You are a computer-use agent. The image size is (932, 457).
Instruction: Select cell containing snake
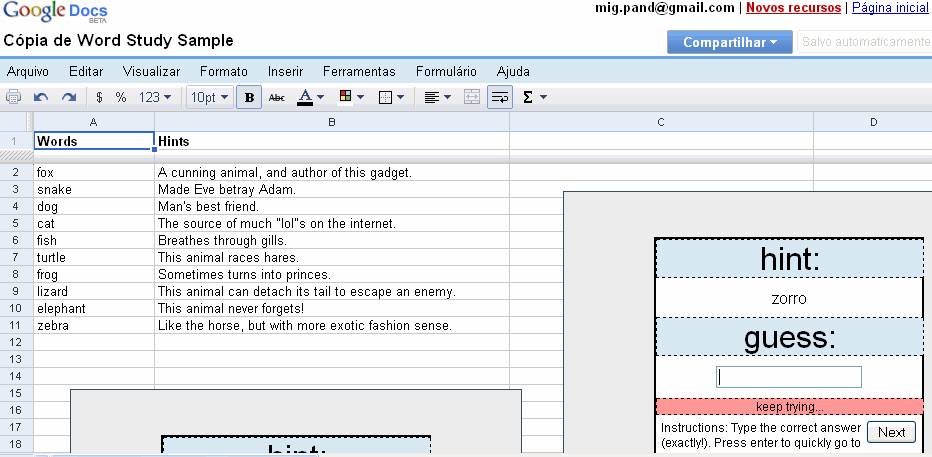tap(94, 190)
